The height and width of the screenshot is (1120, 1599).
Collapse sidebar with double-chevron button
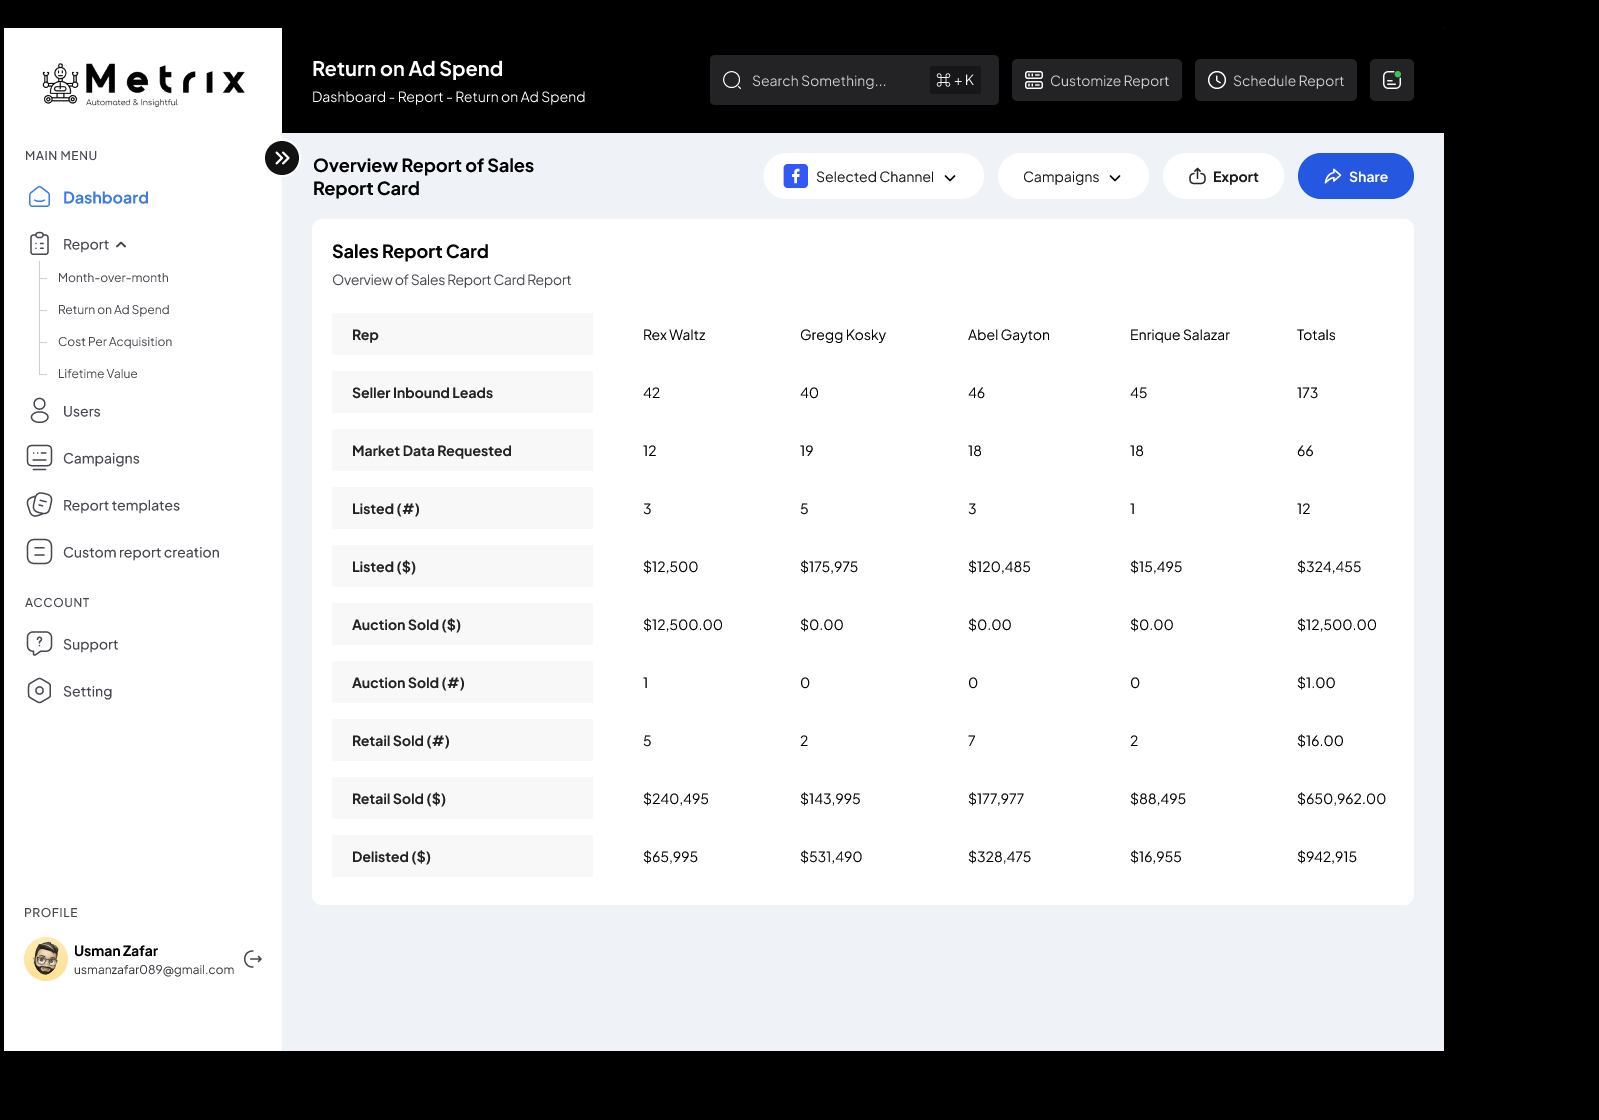[282, 158]
